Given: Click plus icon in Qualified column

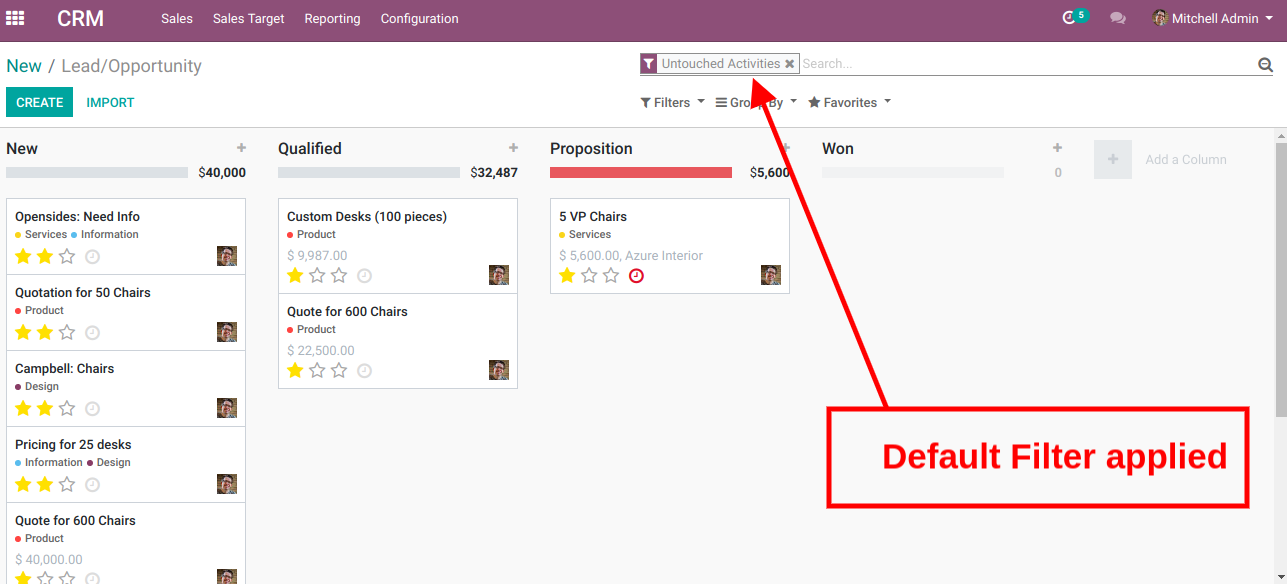Looking at the screenshot, I should tap(513, 148).
